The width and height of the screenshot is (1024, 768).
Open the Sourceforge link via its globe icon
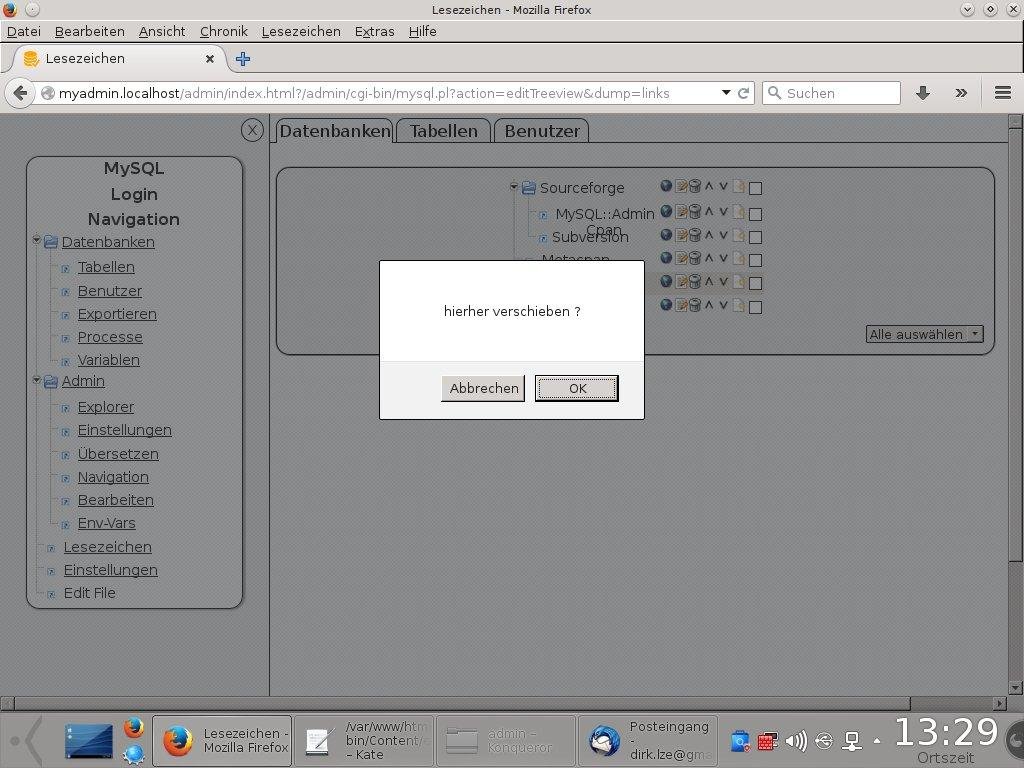coord(666,187)
